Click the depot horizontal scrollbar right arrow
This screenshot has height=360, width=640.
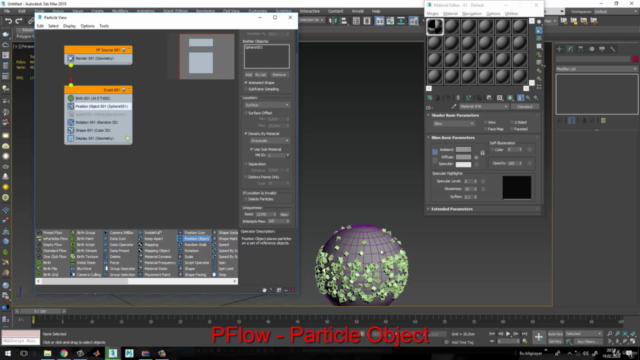pos(235,281)
